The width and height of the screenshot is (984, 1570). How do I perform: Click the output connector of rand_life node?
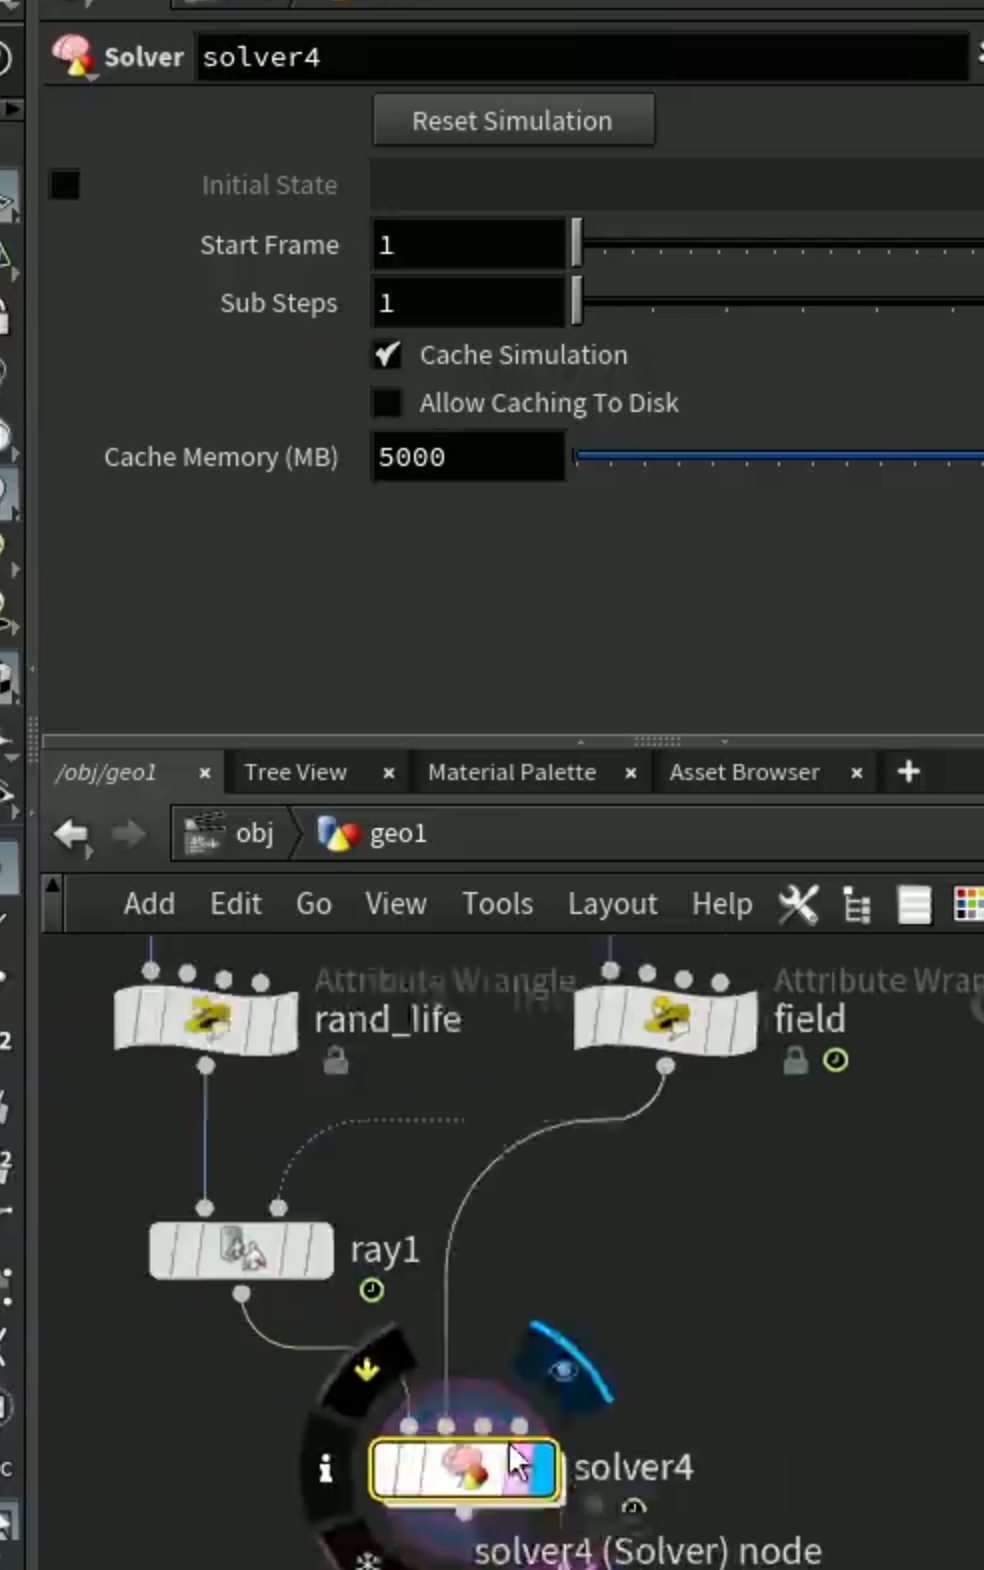[206, 1066]
